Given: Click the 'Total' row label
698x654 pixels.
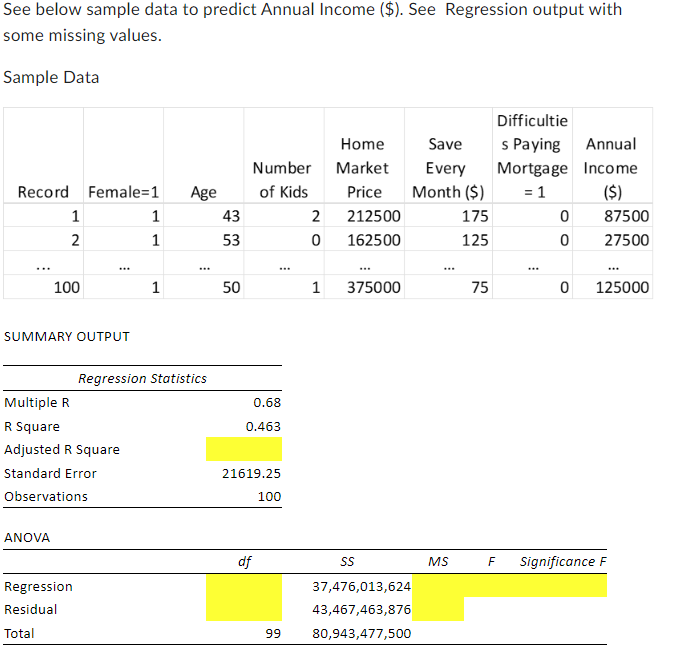Looking at the screenshot, I should click(19, 634).
